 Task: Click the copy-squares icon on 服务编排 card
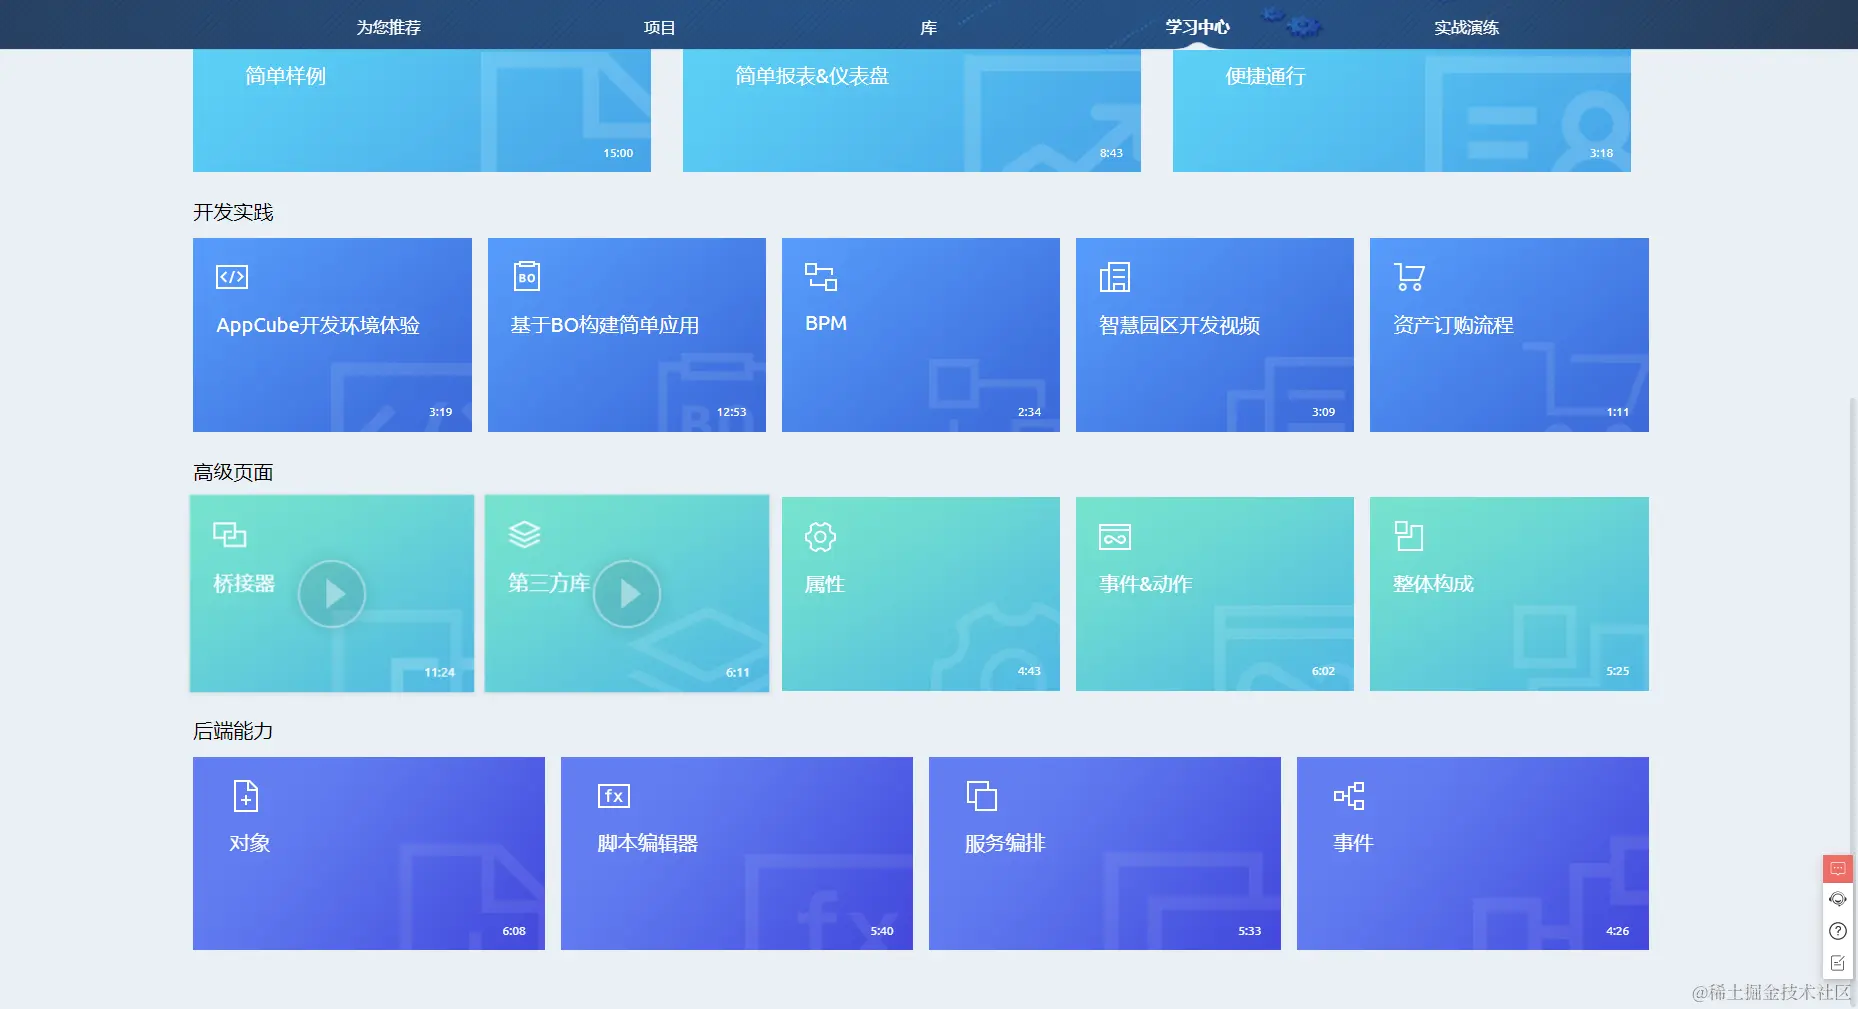click(x=982, y=796)
